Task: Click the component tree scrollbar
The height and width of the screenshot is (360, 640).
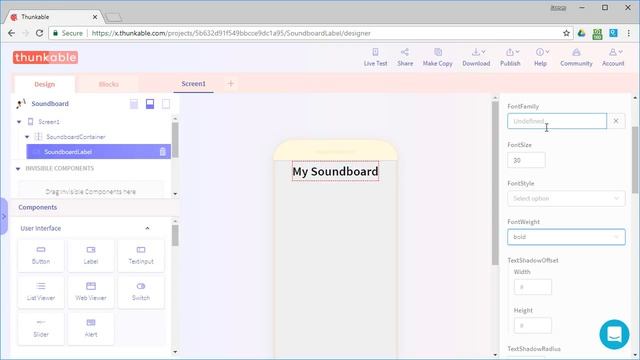Action: tap(175, 140)
